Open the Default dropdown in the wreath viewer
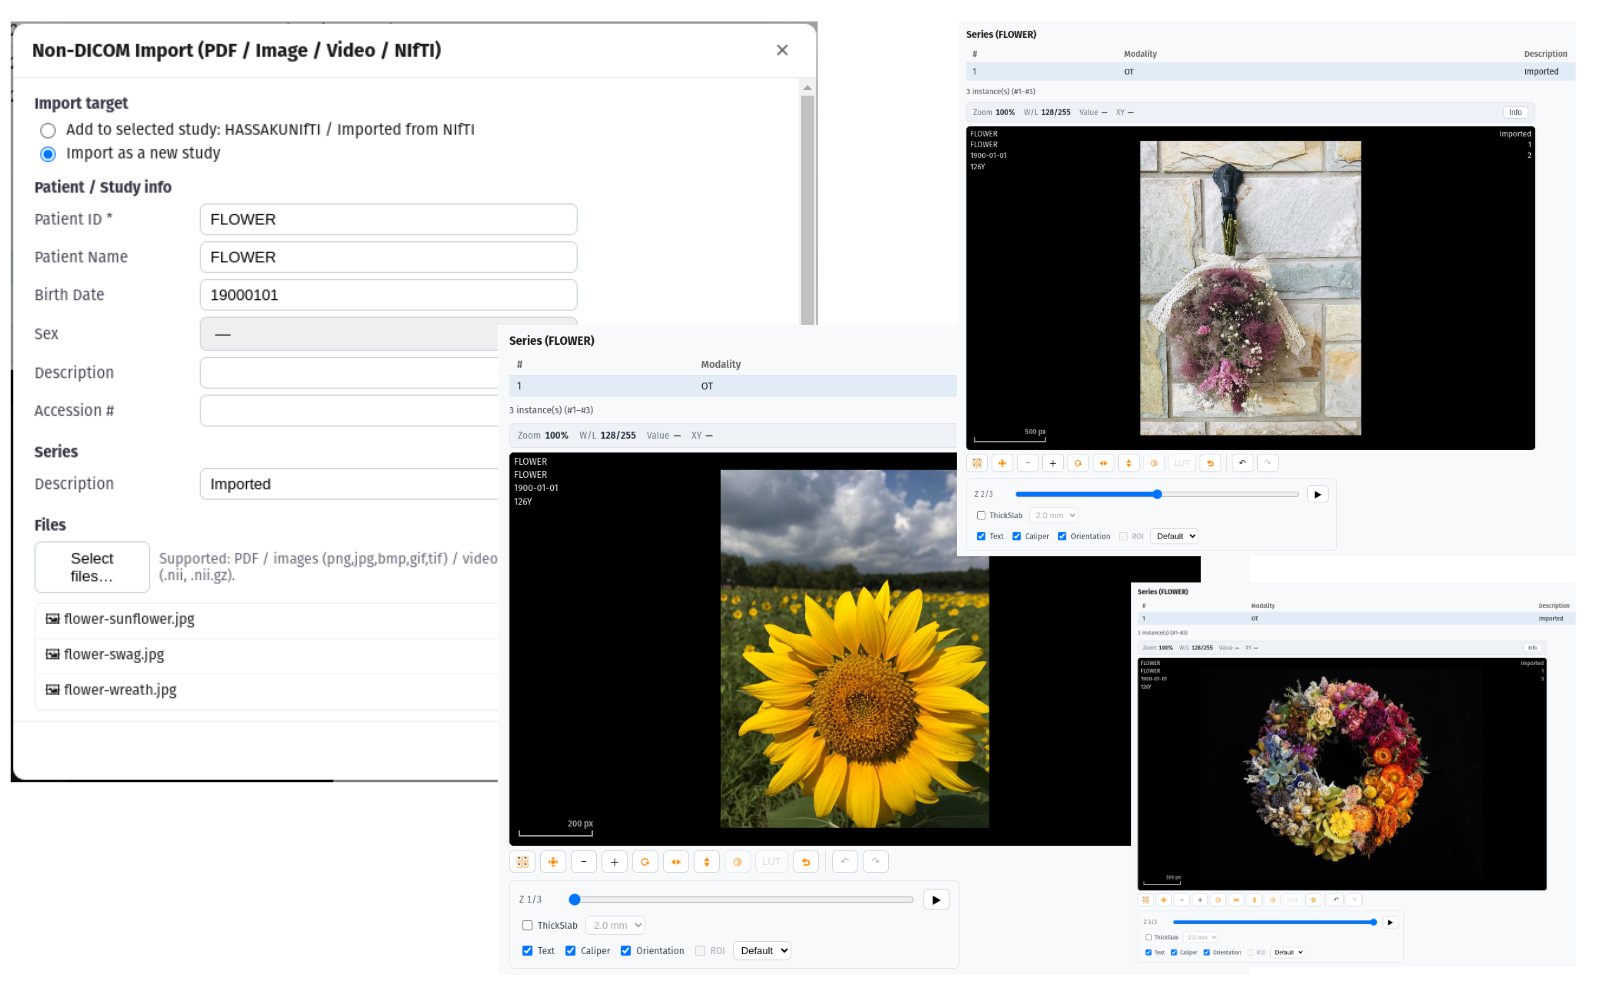This screenshot has height=994, width=1597. 1288,952
